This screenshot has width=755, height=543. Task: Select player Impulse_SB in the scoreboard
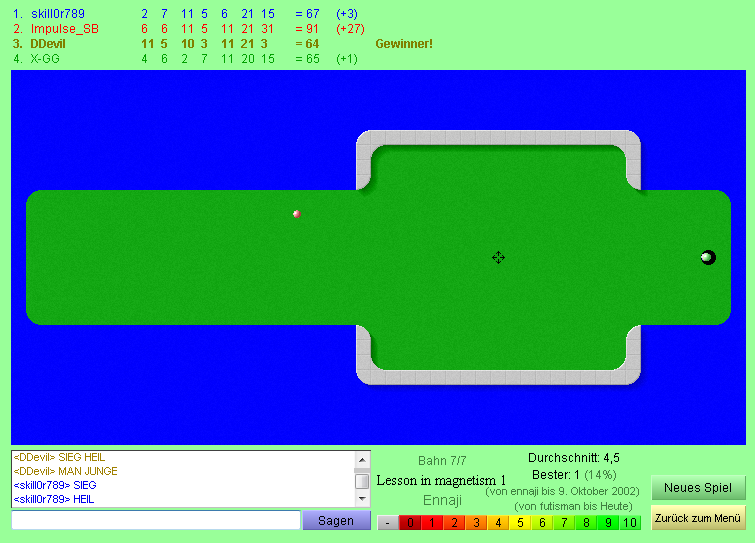tap(64, 29)
